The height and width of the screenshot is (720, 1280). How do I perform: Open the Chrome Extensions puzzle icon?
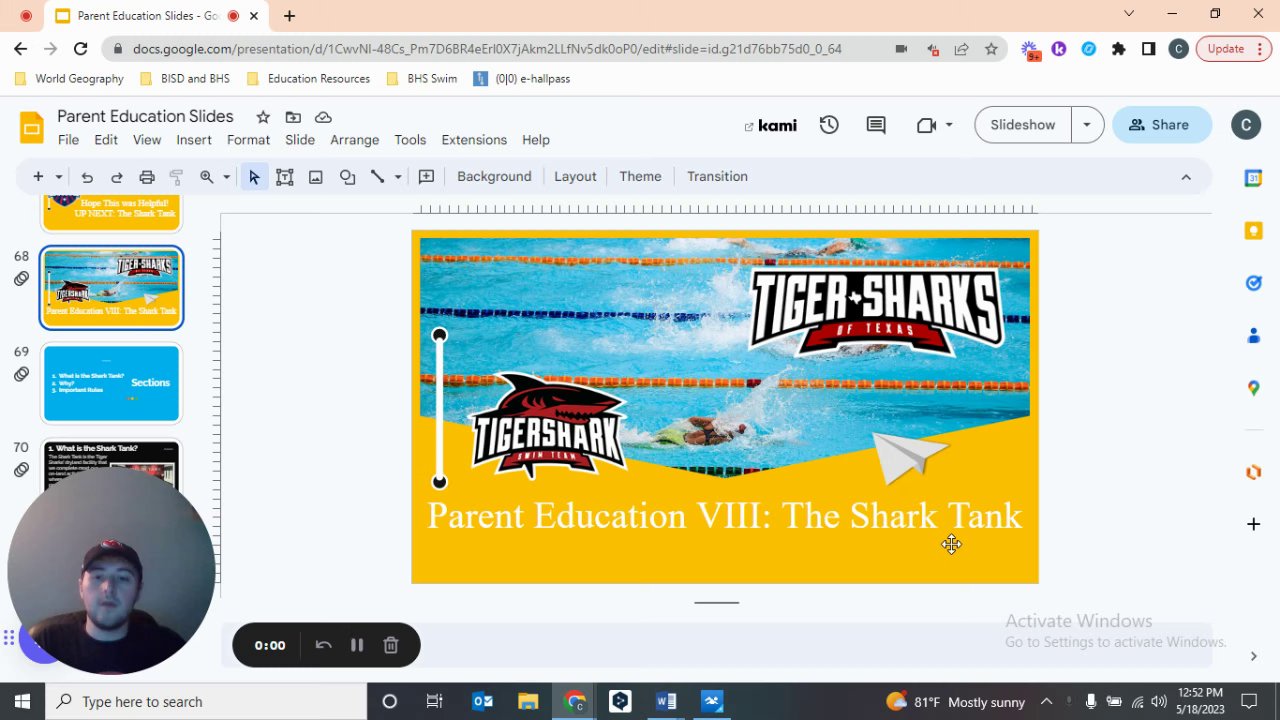click(x=1119, y=48)
